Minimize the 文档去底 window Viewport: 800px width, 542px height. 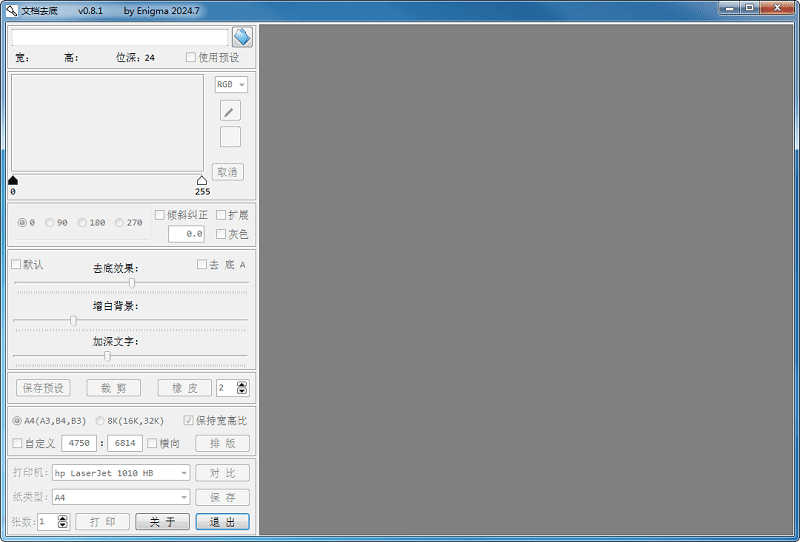pos(729,8)
